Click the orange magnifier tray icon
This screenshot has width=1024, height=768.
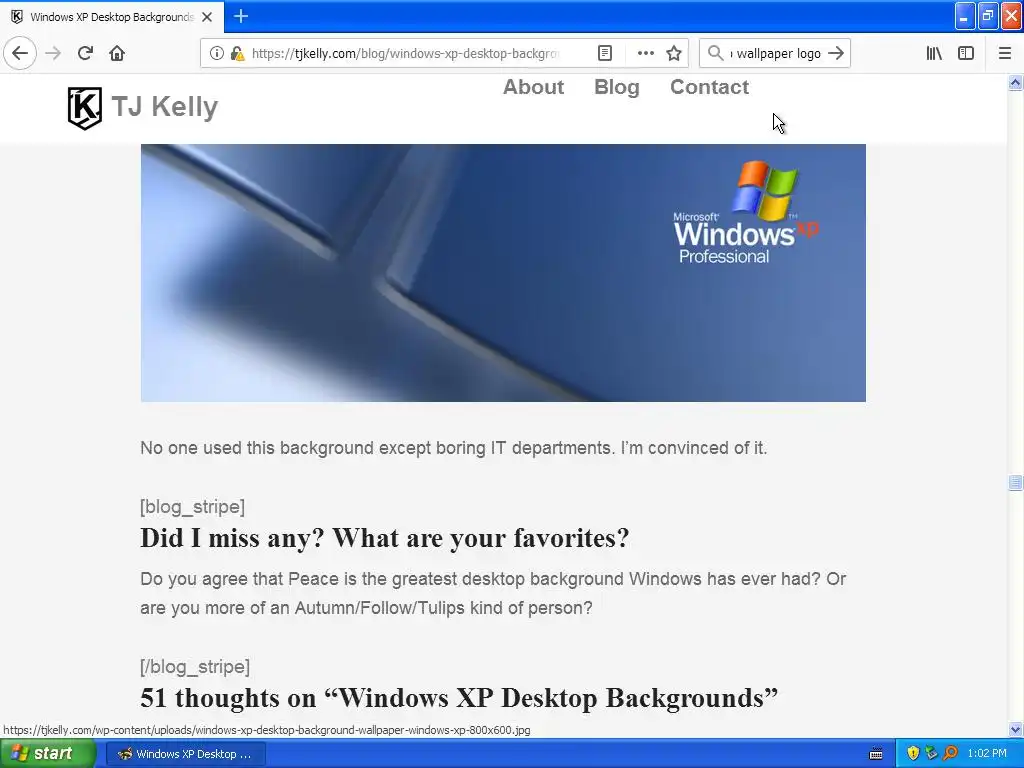[950, 754]
